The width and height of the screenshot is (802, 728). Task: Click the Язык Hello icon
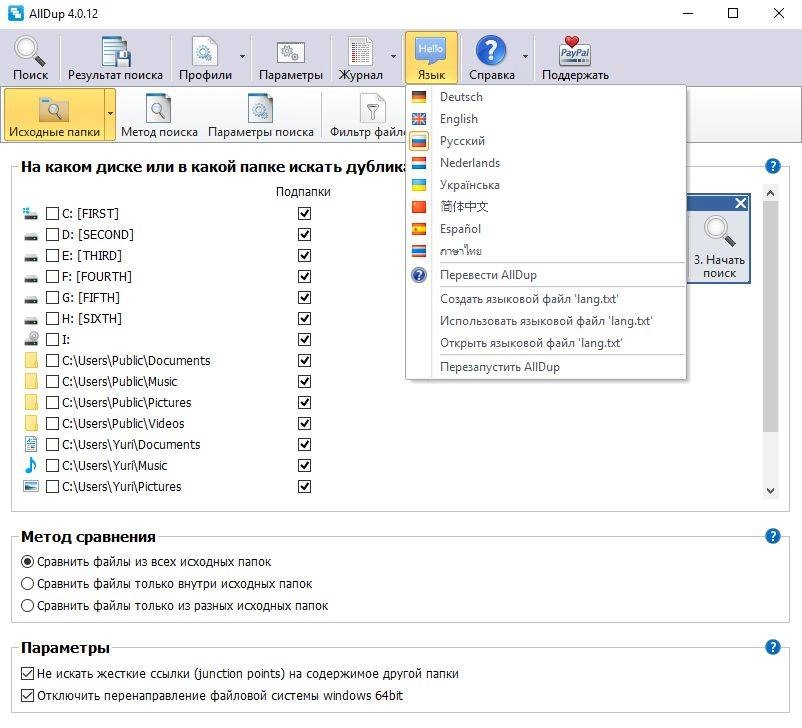[431, 50]
